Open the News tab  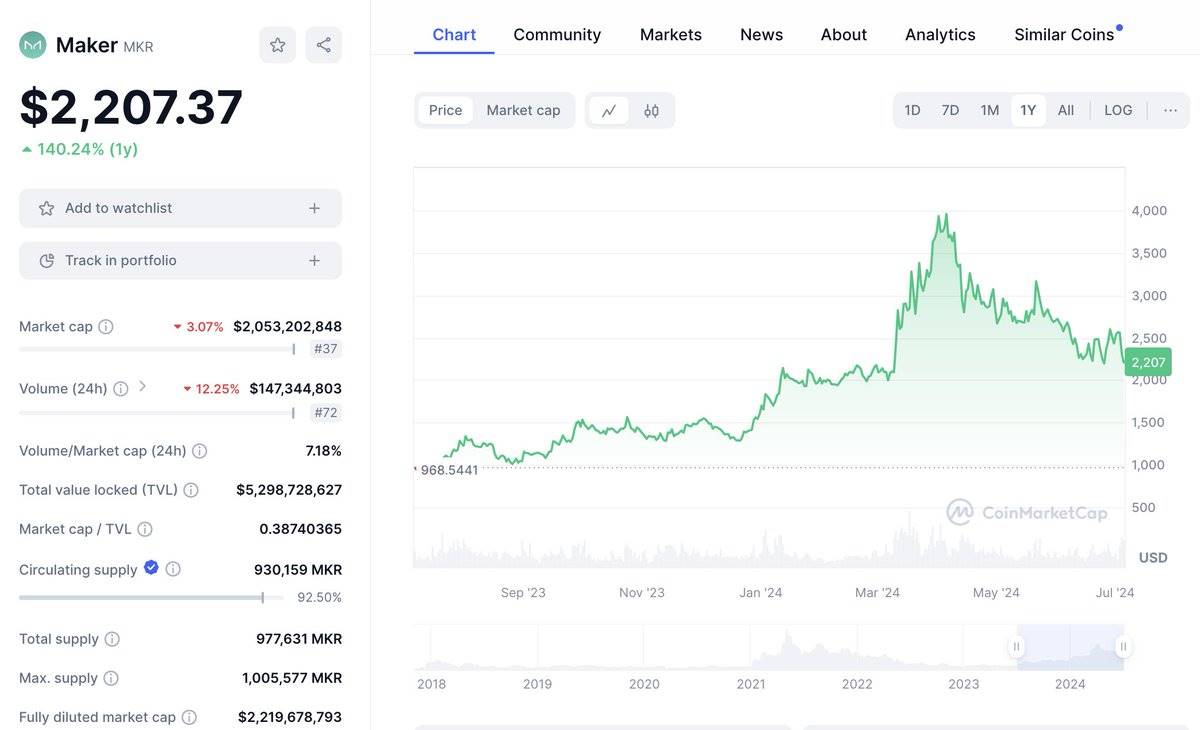[761, 34]
